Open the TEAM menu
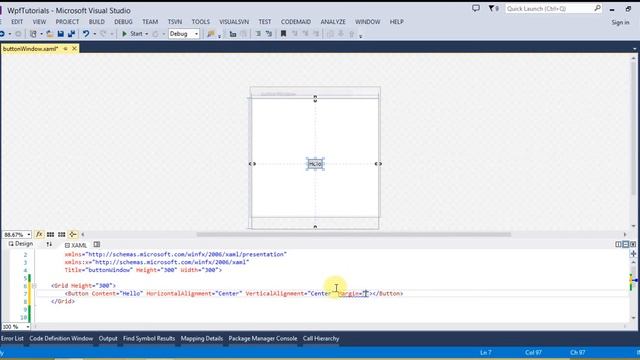 tap(150, 22)
